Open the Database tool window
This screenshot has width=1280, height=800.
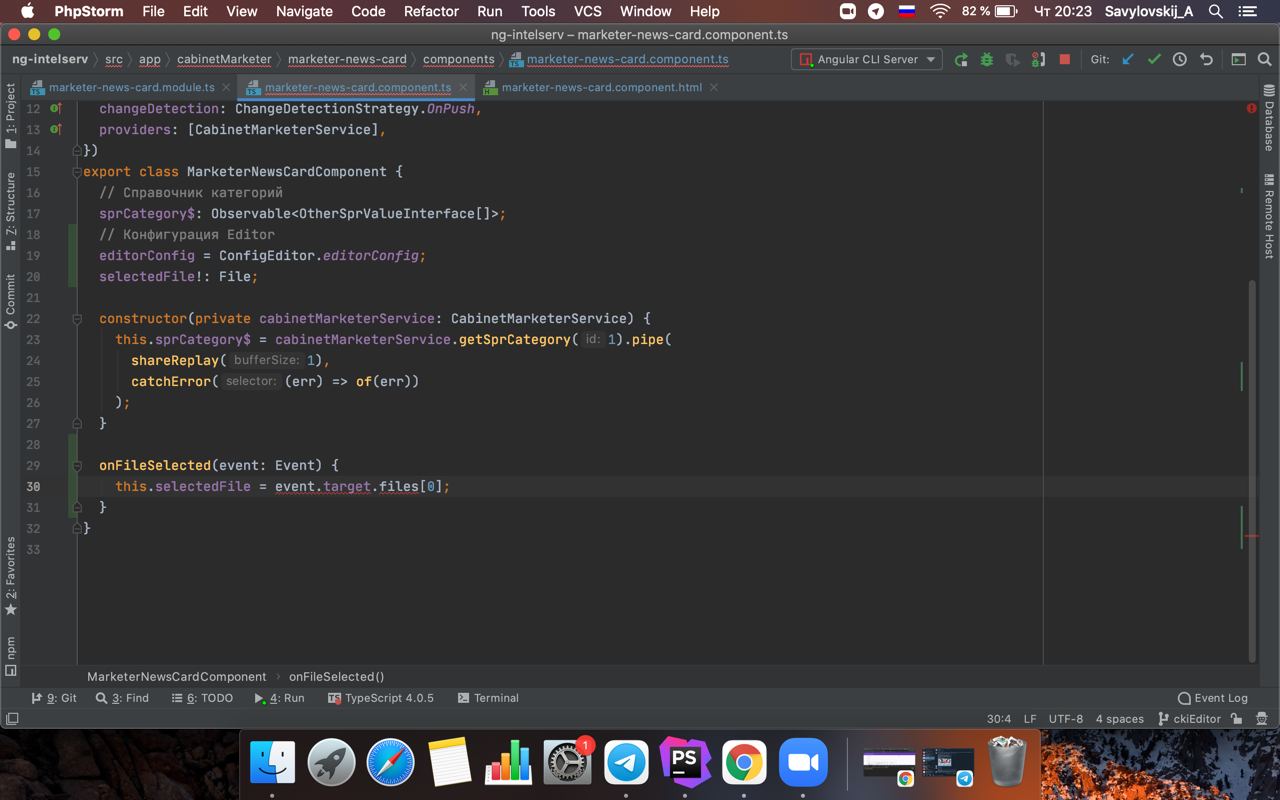(1269, 119)
